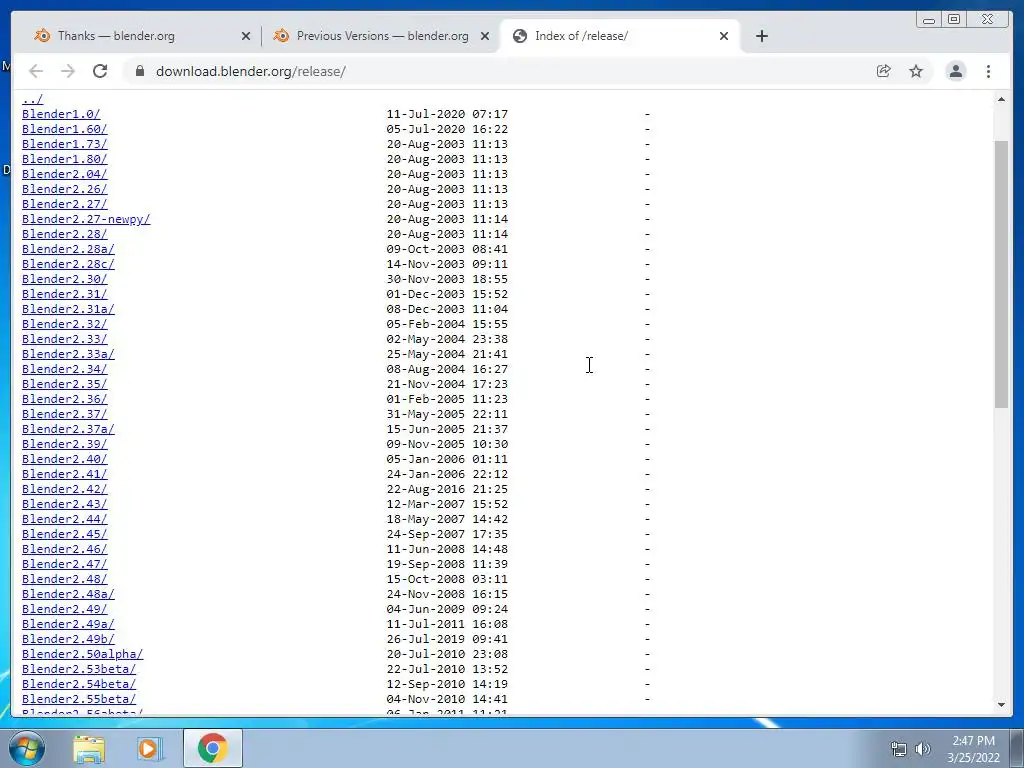Reload the page with the refresh icon
The image size is (1024, 768).
tap(100, 71)
